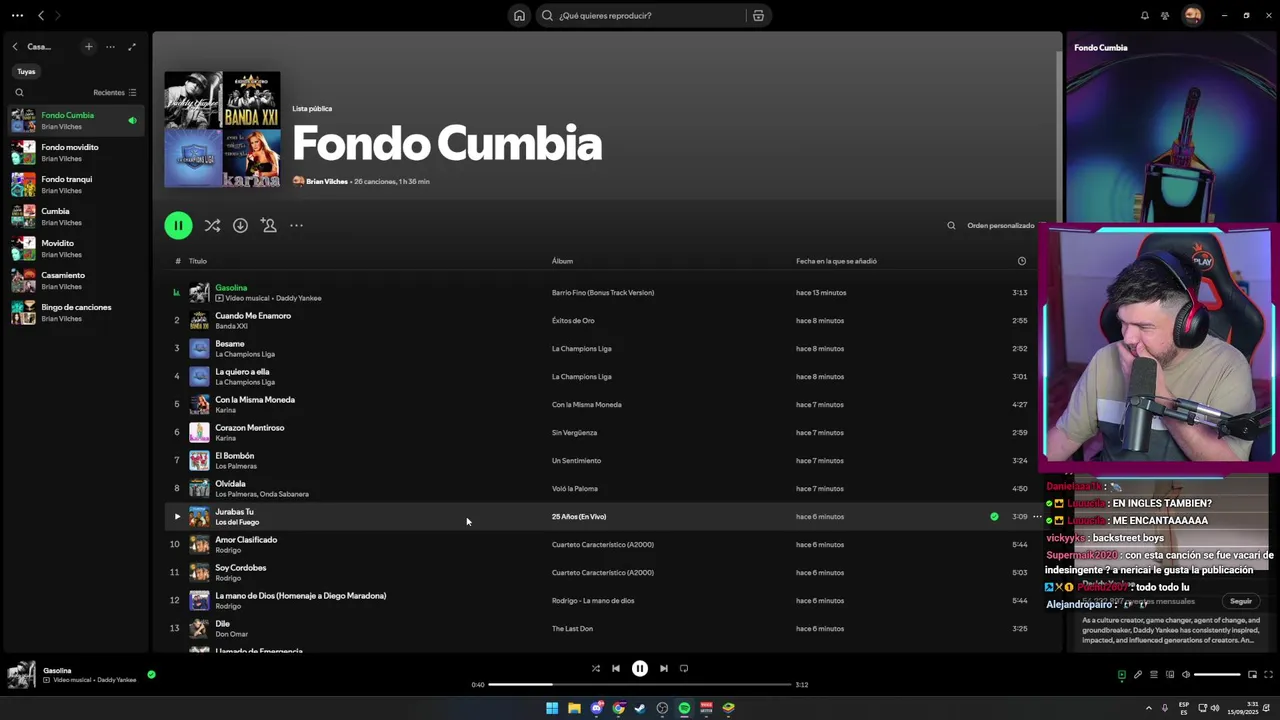Open Fondo Cumbia title in Now Playing panel
Screen dimensions: 1280x720
point(1100,47)
